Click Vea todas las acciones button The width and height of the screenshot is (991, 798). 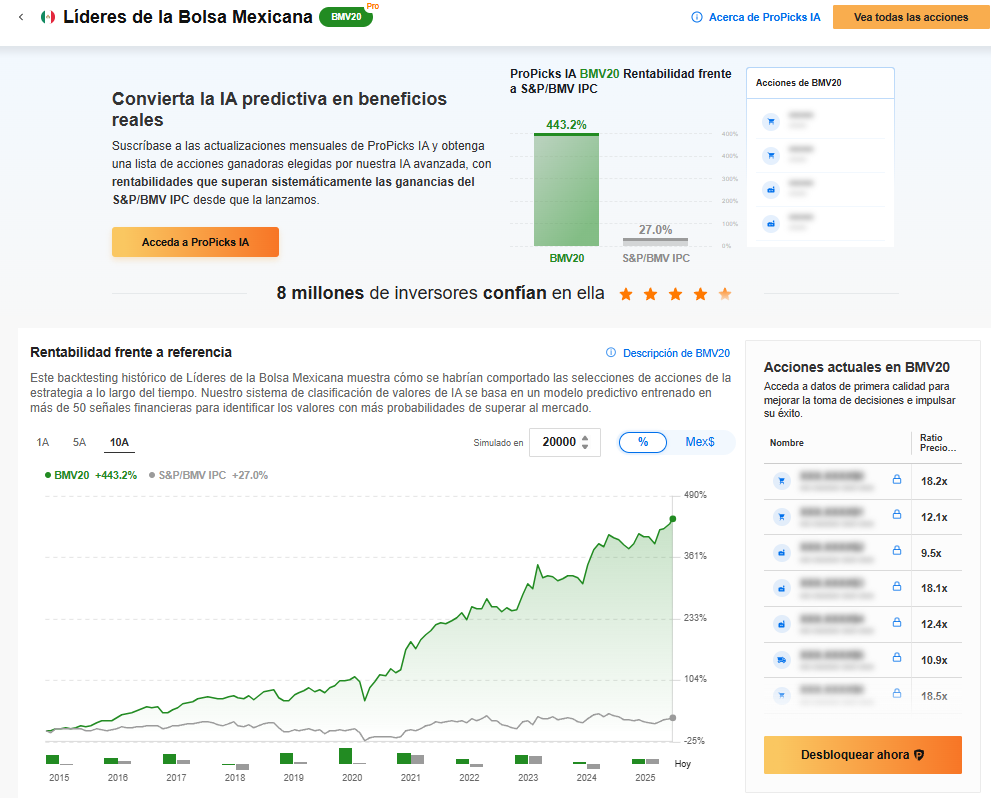coord(911,17)
